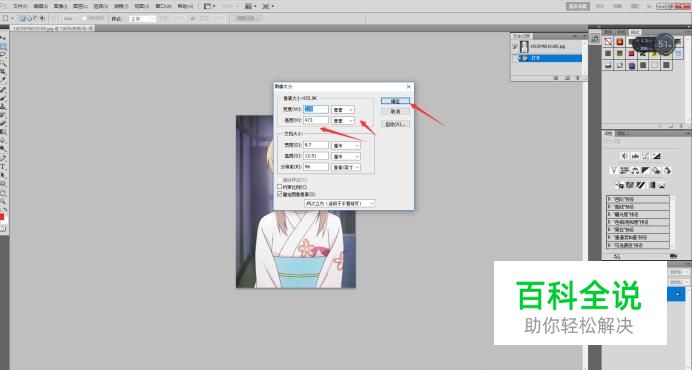Screen dimensions: 692x370
Task: Open the 帮助(H) menu
Action: [185, 6]
